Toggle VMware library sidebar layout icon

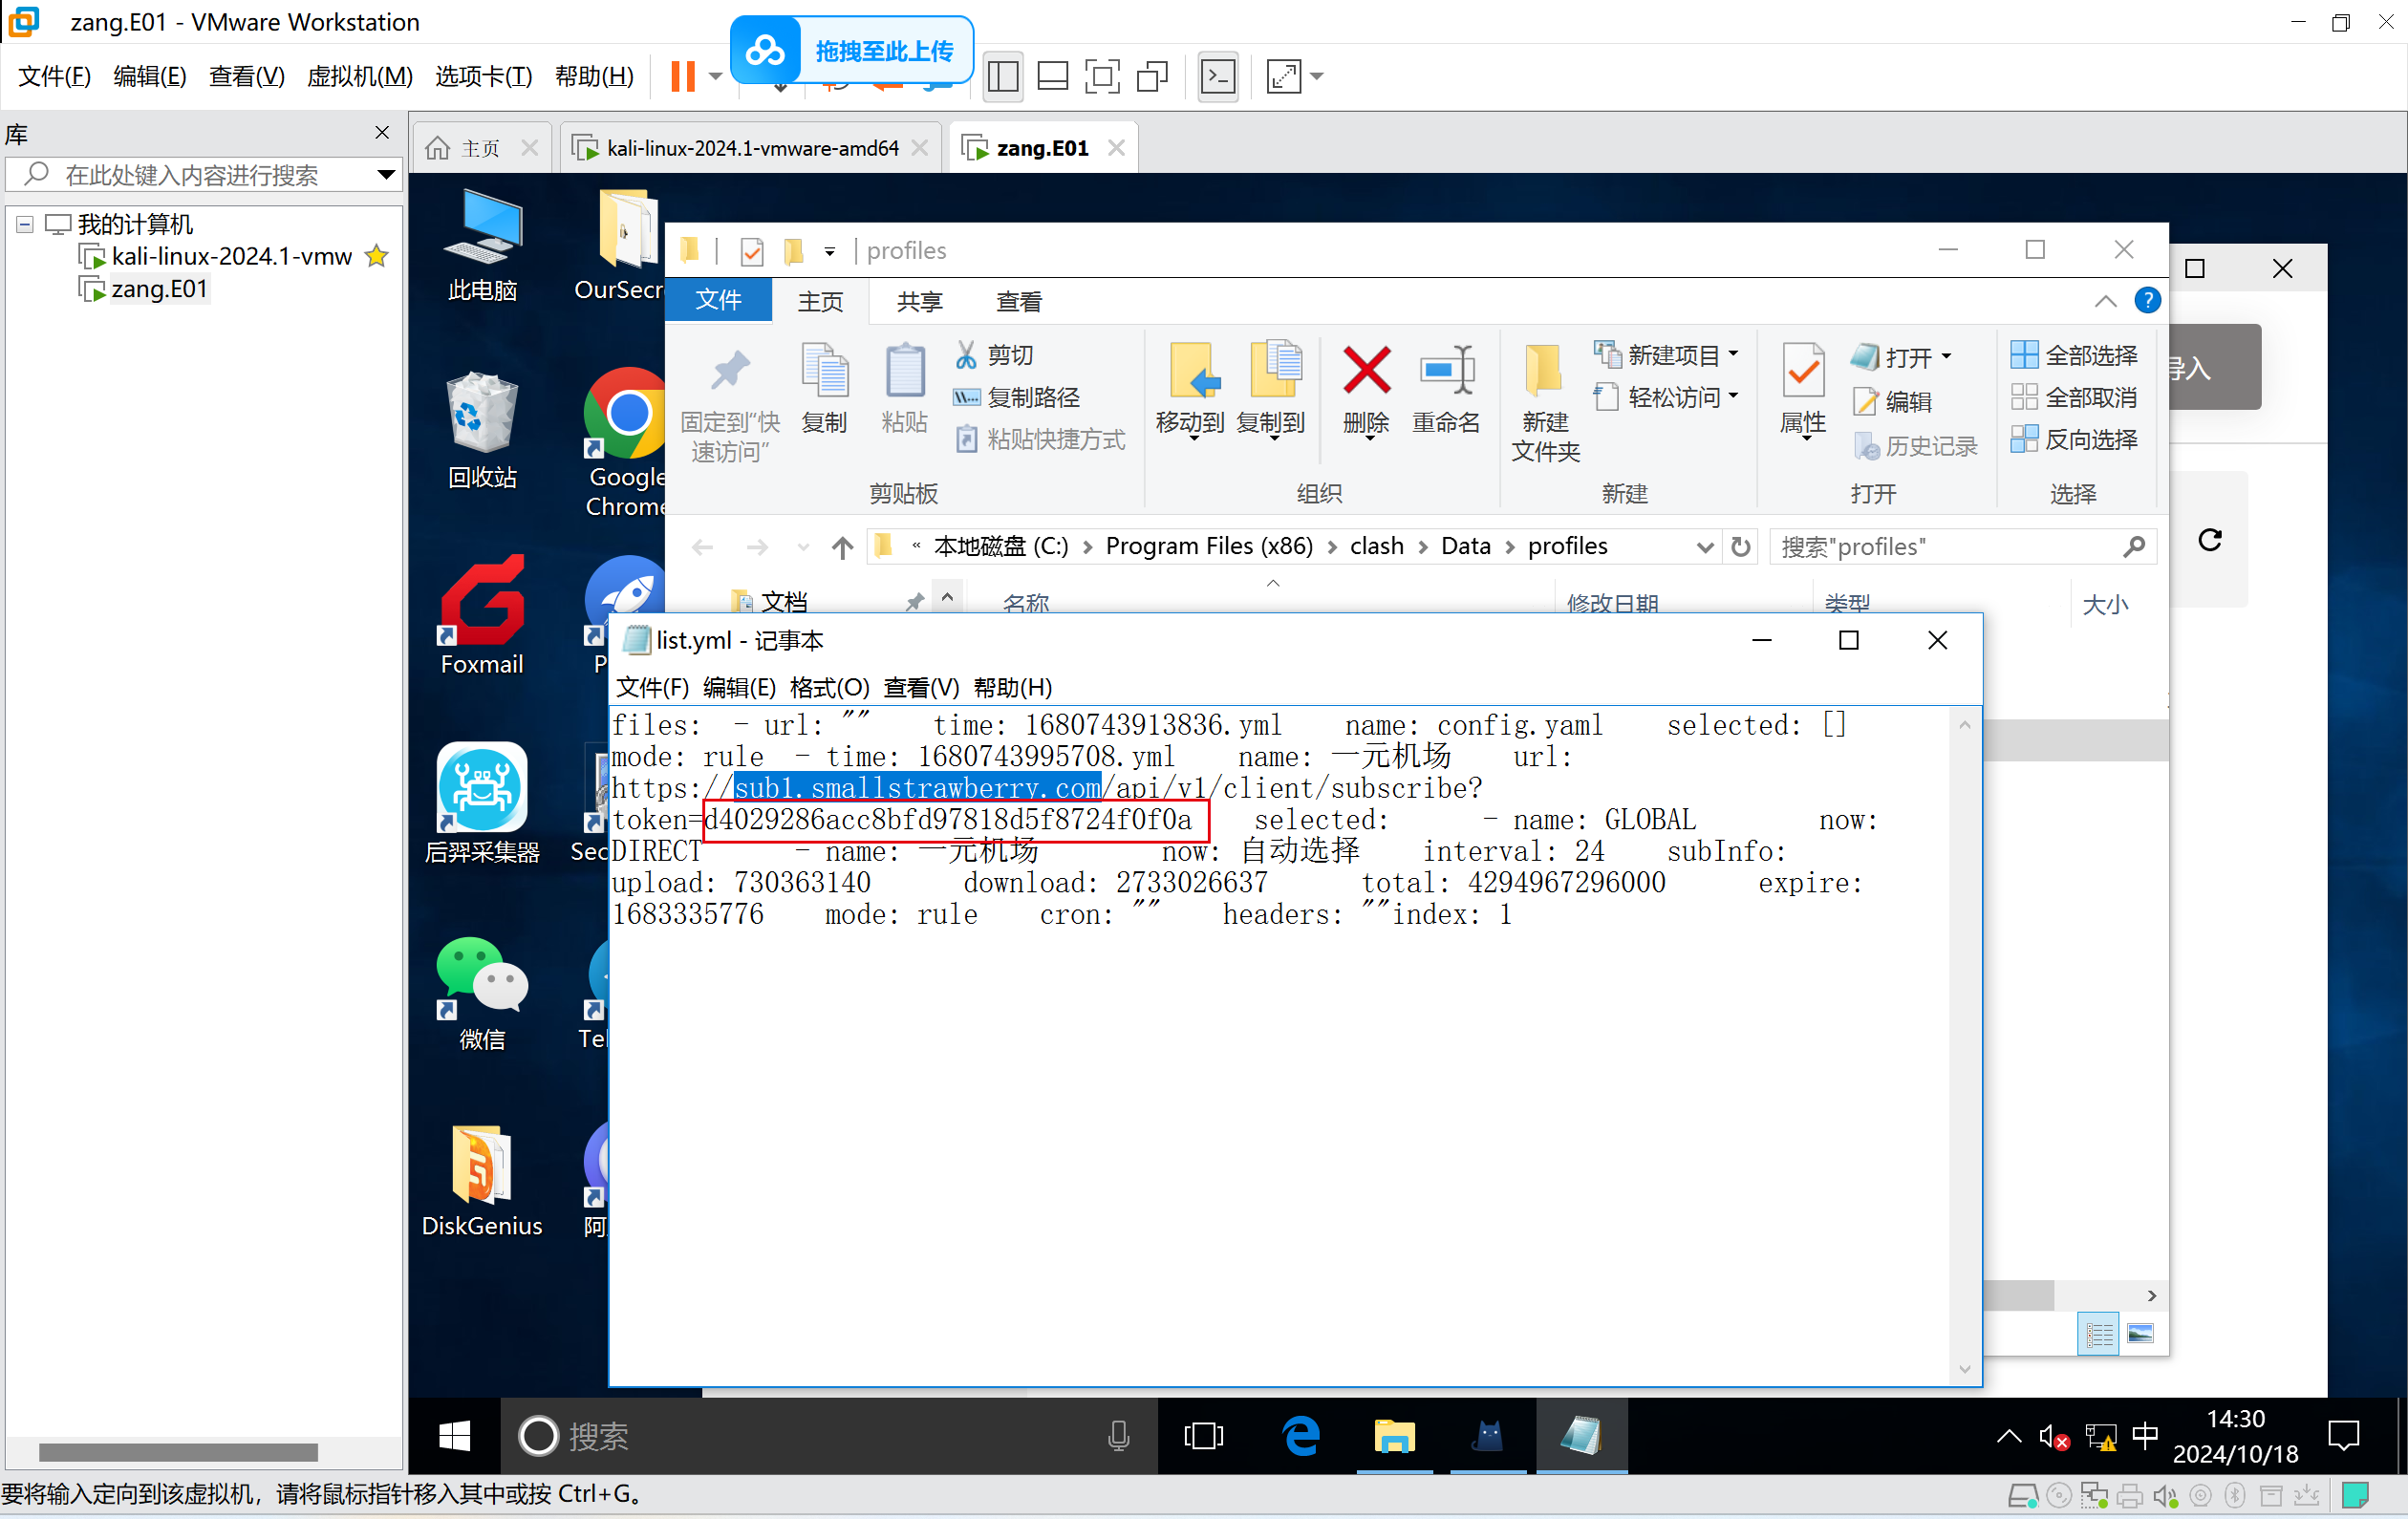1003,76
